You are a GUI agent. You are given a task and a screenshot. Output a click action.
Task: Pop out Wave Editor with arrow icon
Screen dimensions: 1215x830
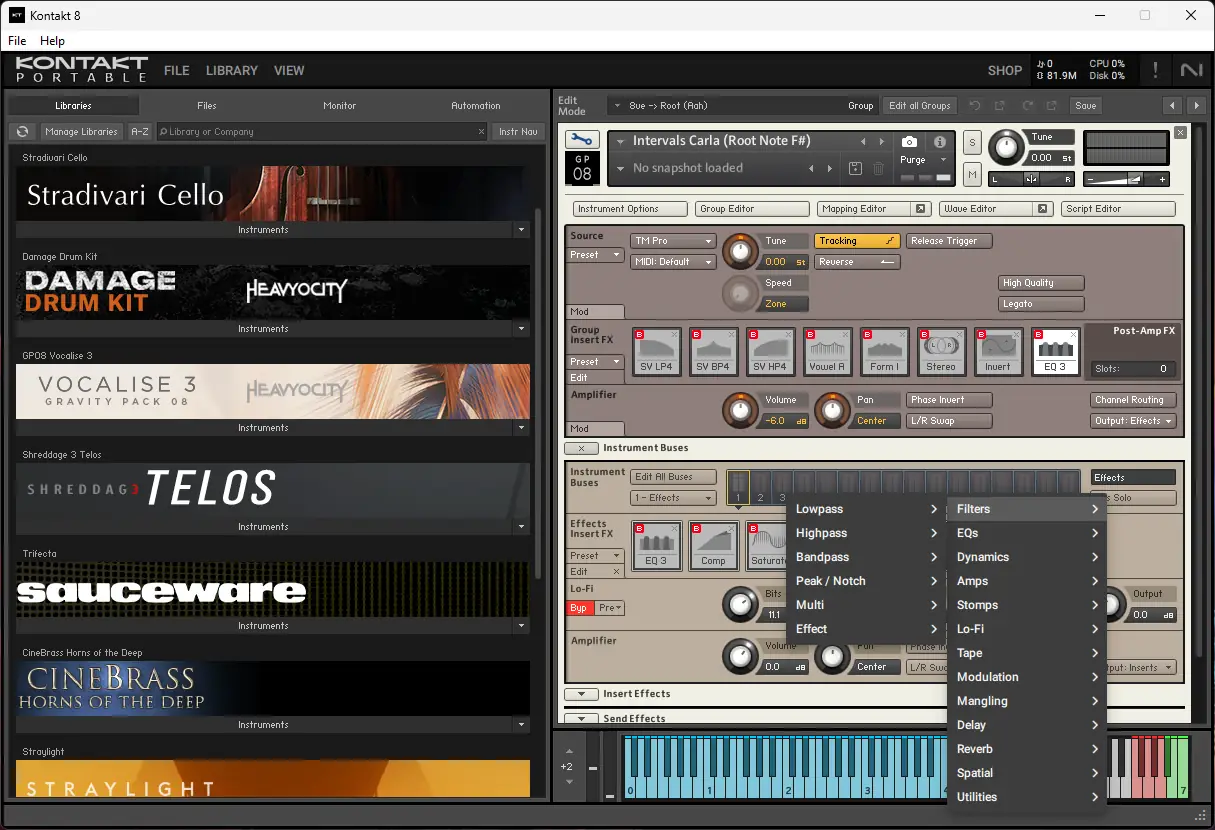pos(1042,209)
